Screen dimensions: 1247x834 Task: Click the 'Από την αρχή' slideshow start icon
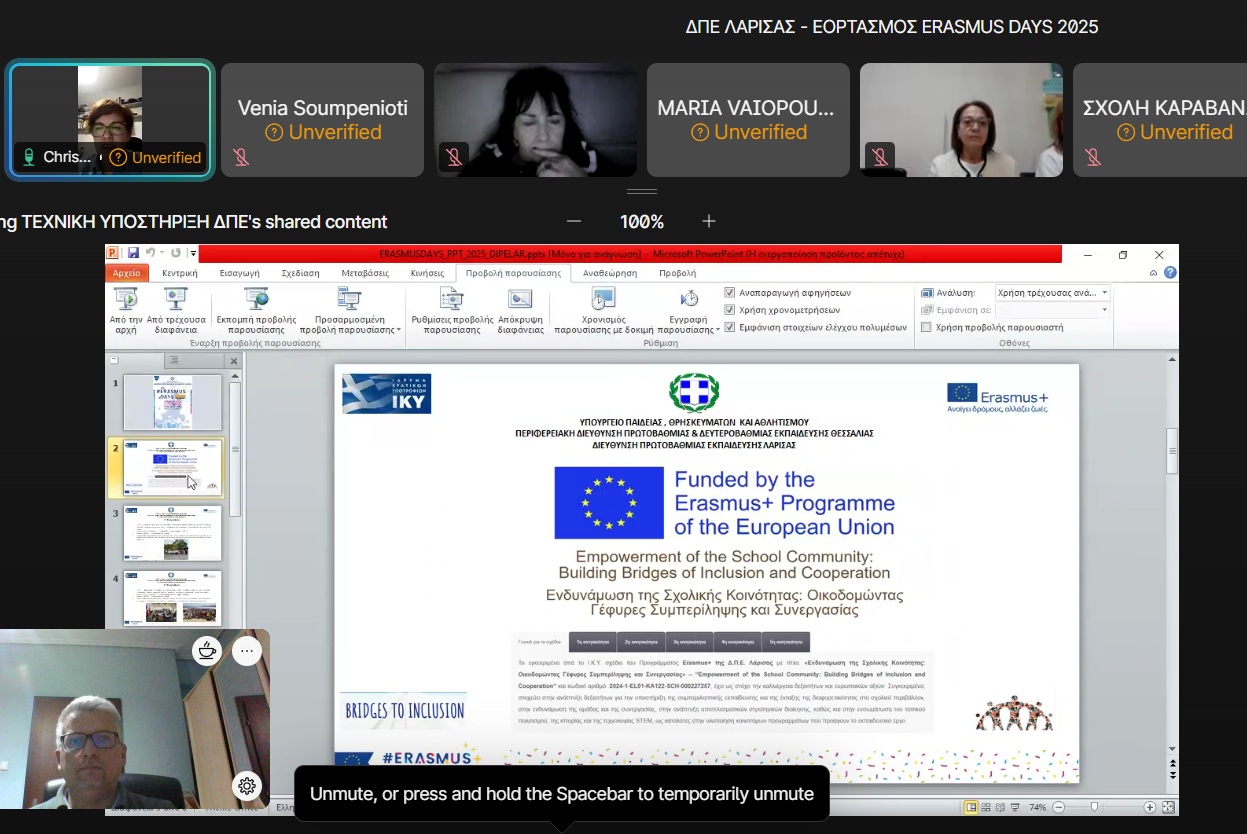click(x=125, y=298)
